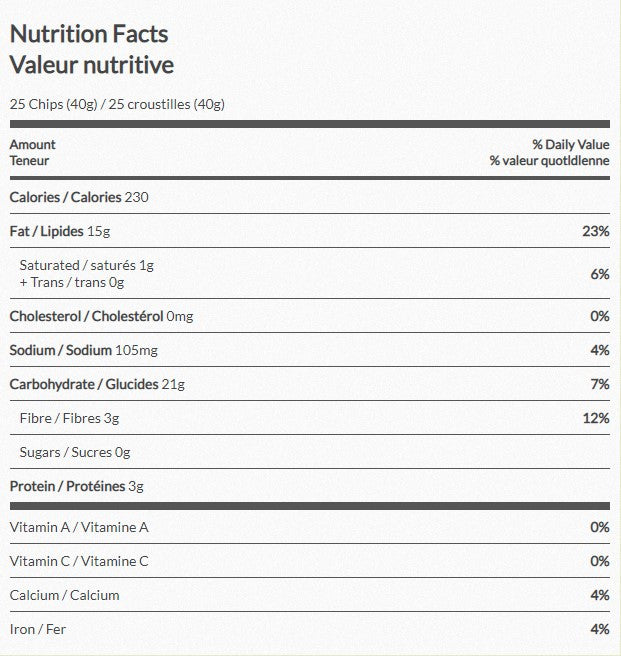Select the Vitamin C / Vitamine C label

click(x=79, y=561)
